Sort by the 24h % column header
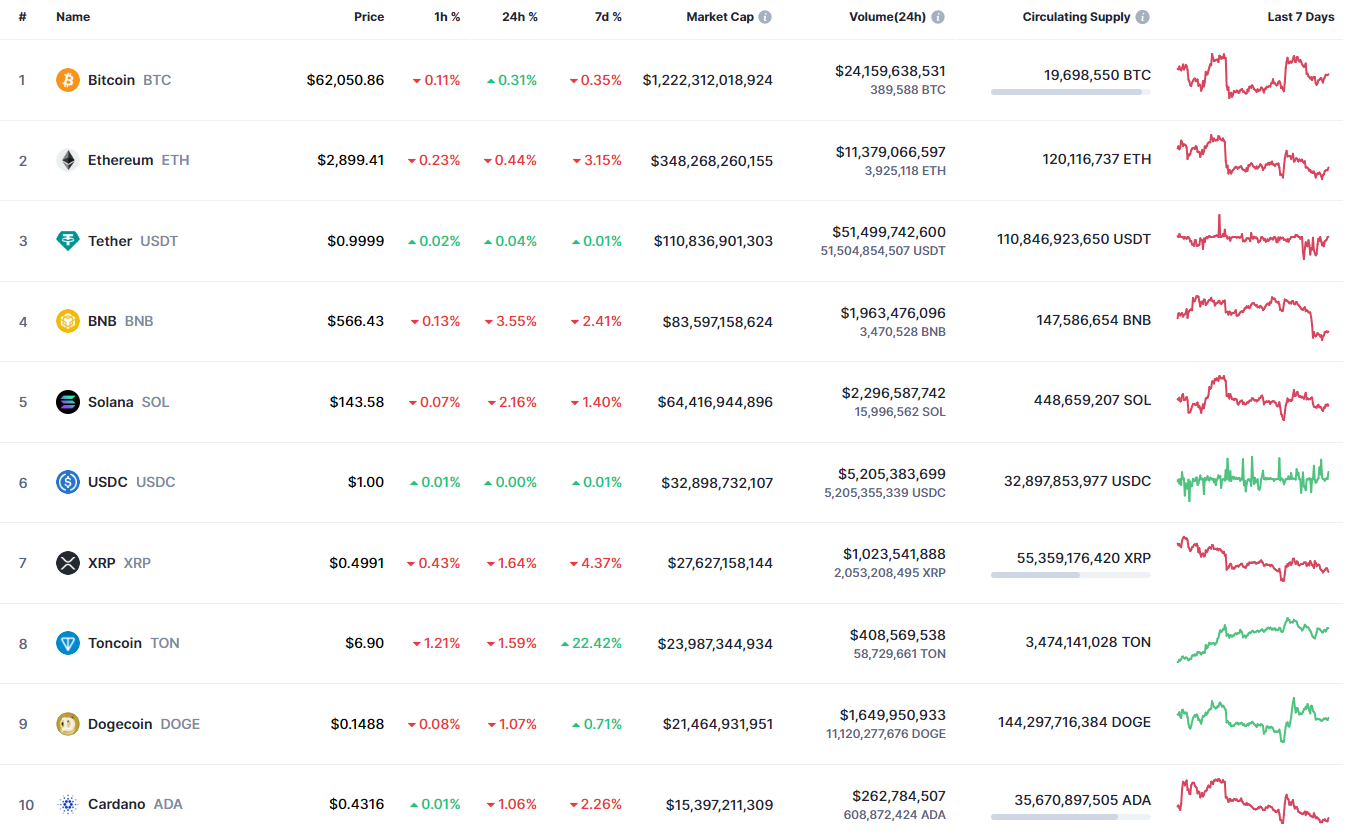 [519, 17]
